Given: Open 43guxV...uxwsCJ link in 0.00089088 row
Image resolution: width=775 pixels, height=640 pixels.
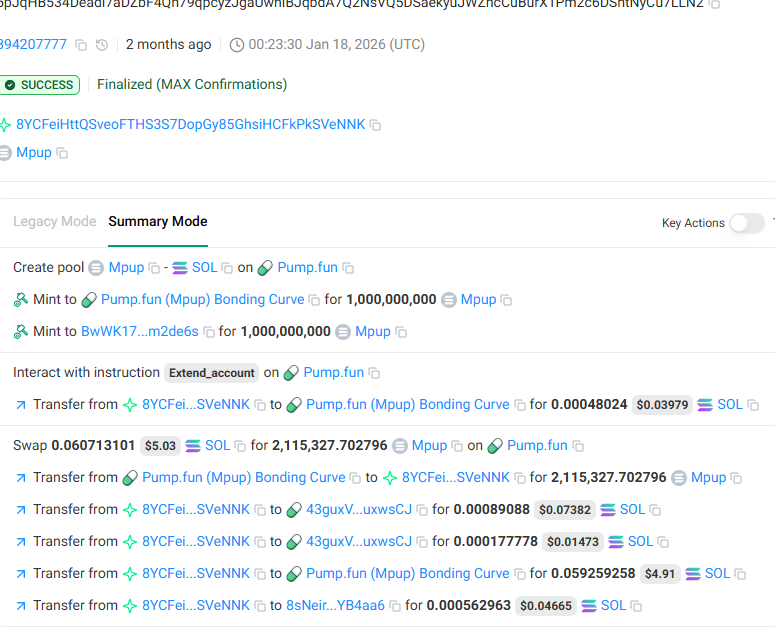Looking at the screenshot, I should pyautogui.click(x=359, y=510).
